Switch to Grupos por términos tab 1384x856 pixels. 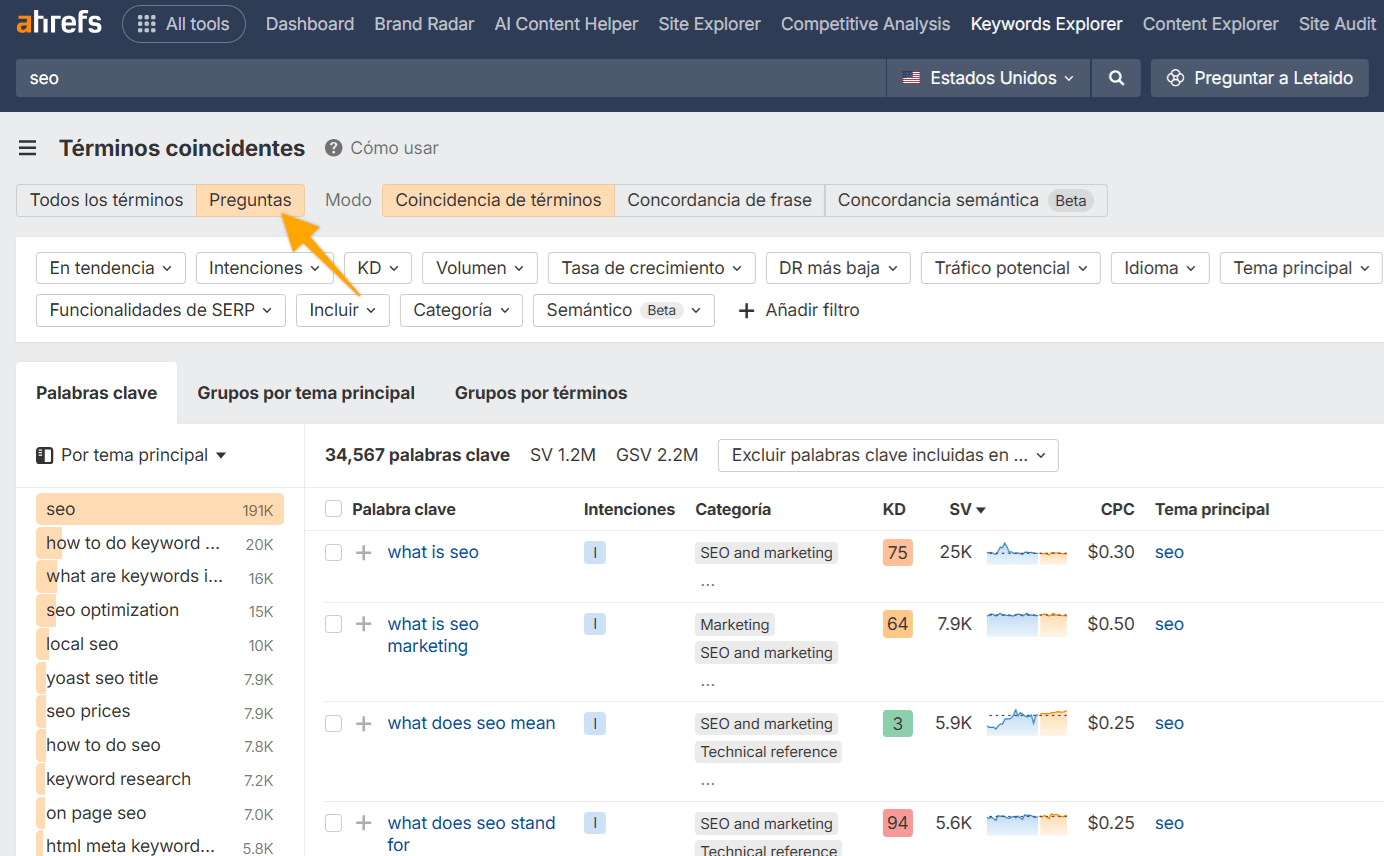click(541, 393)
